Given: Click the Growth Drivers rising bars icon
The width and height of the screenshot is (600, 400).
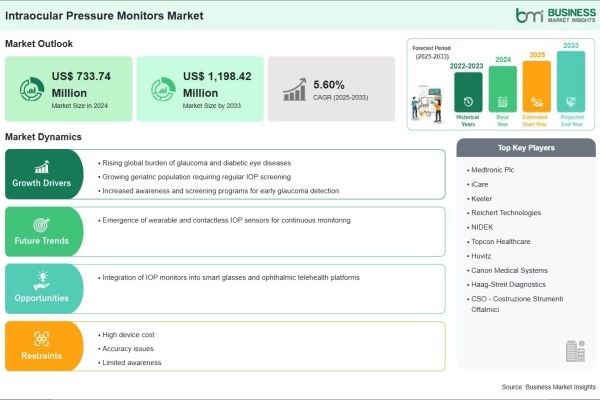Looking at the screenshot, I should [x=42, y=167].
